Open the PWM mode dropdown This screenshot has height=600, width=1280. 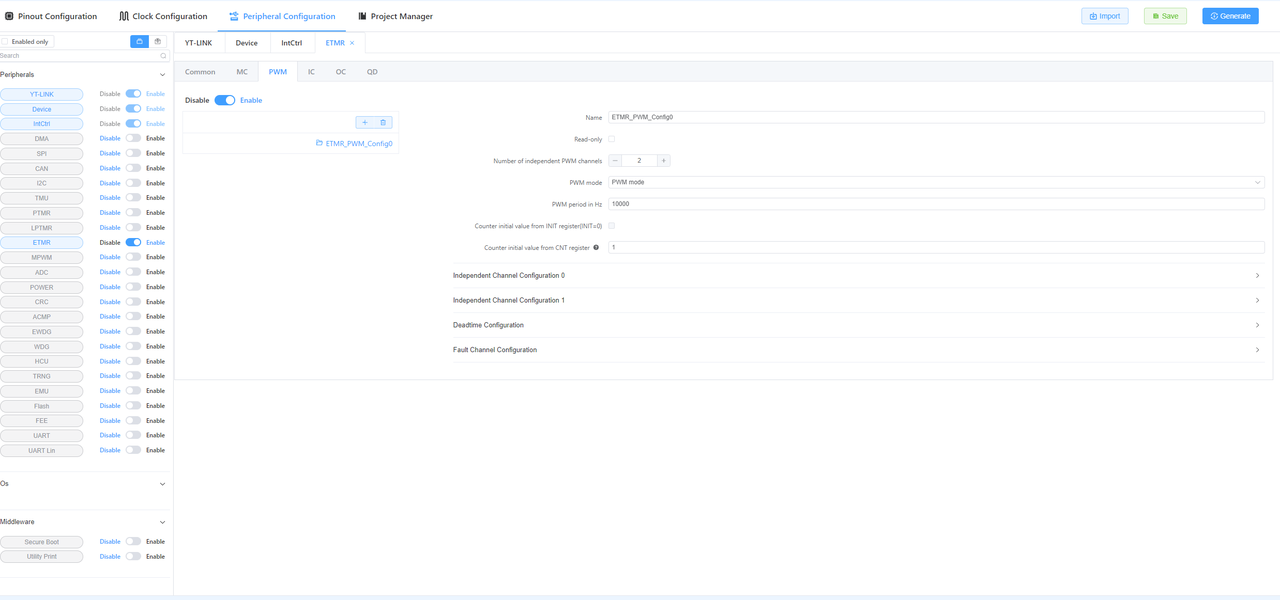pyautogui.click(x=935, y=182)
